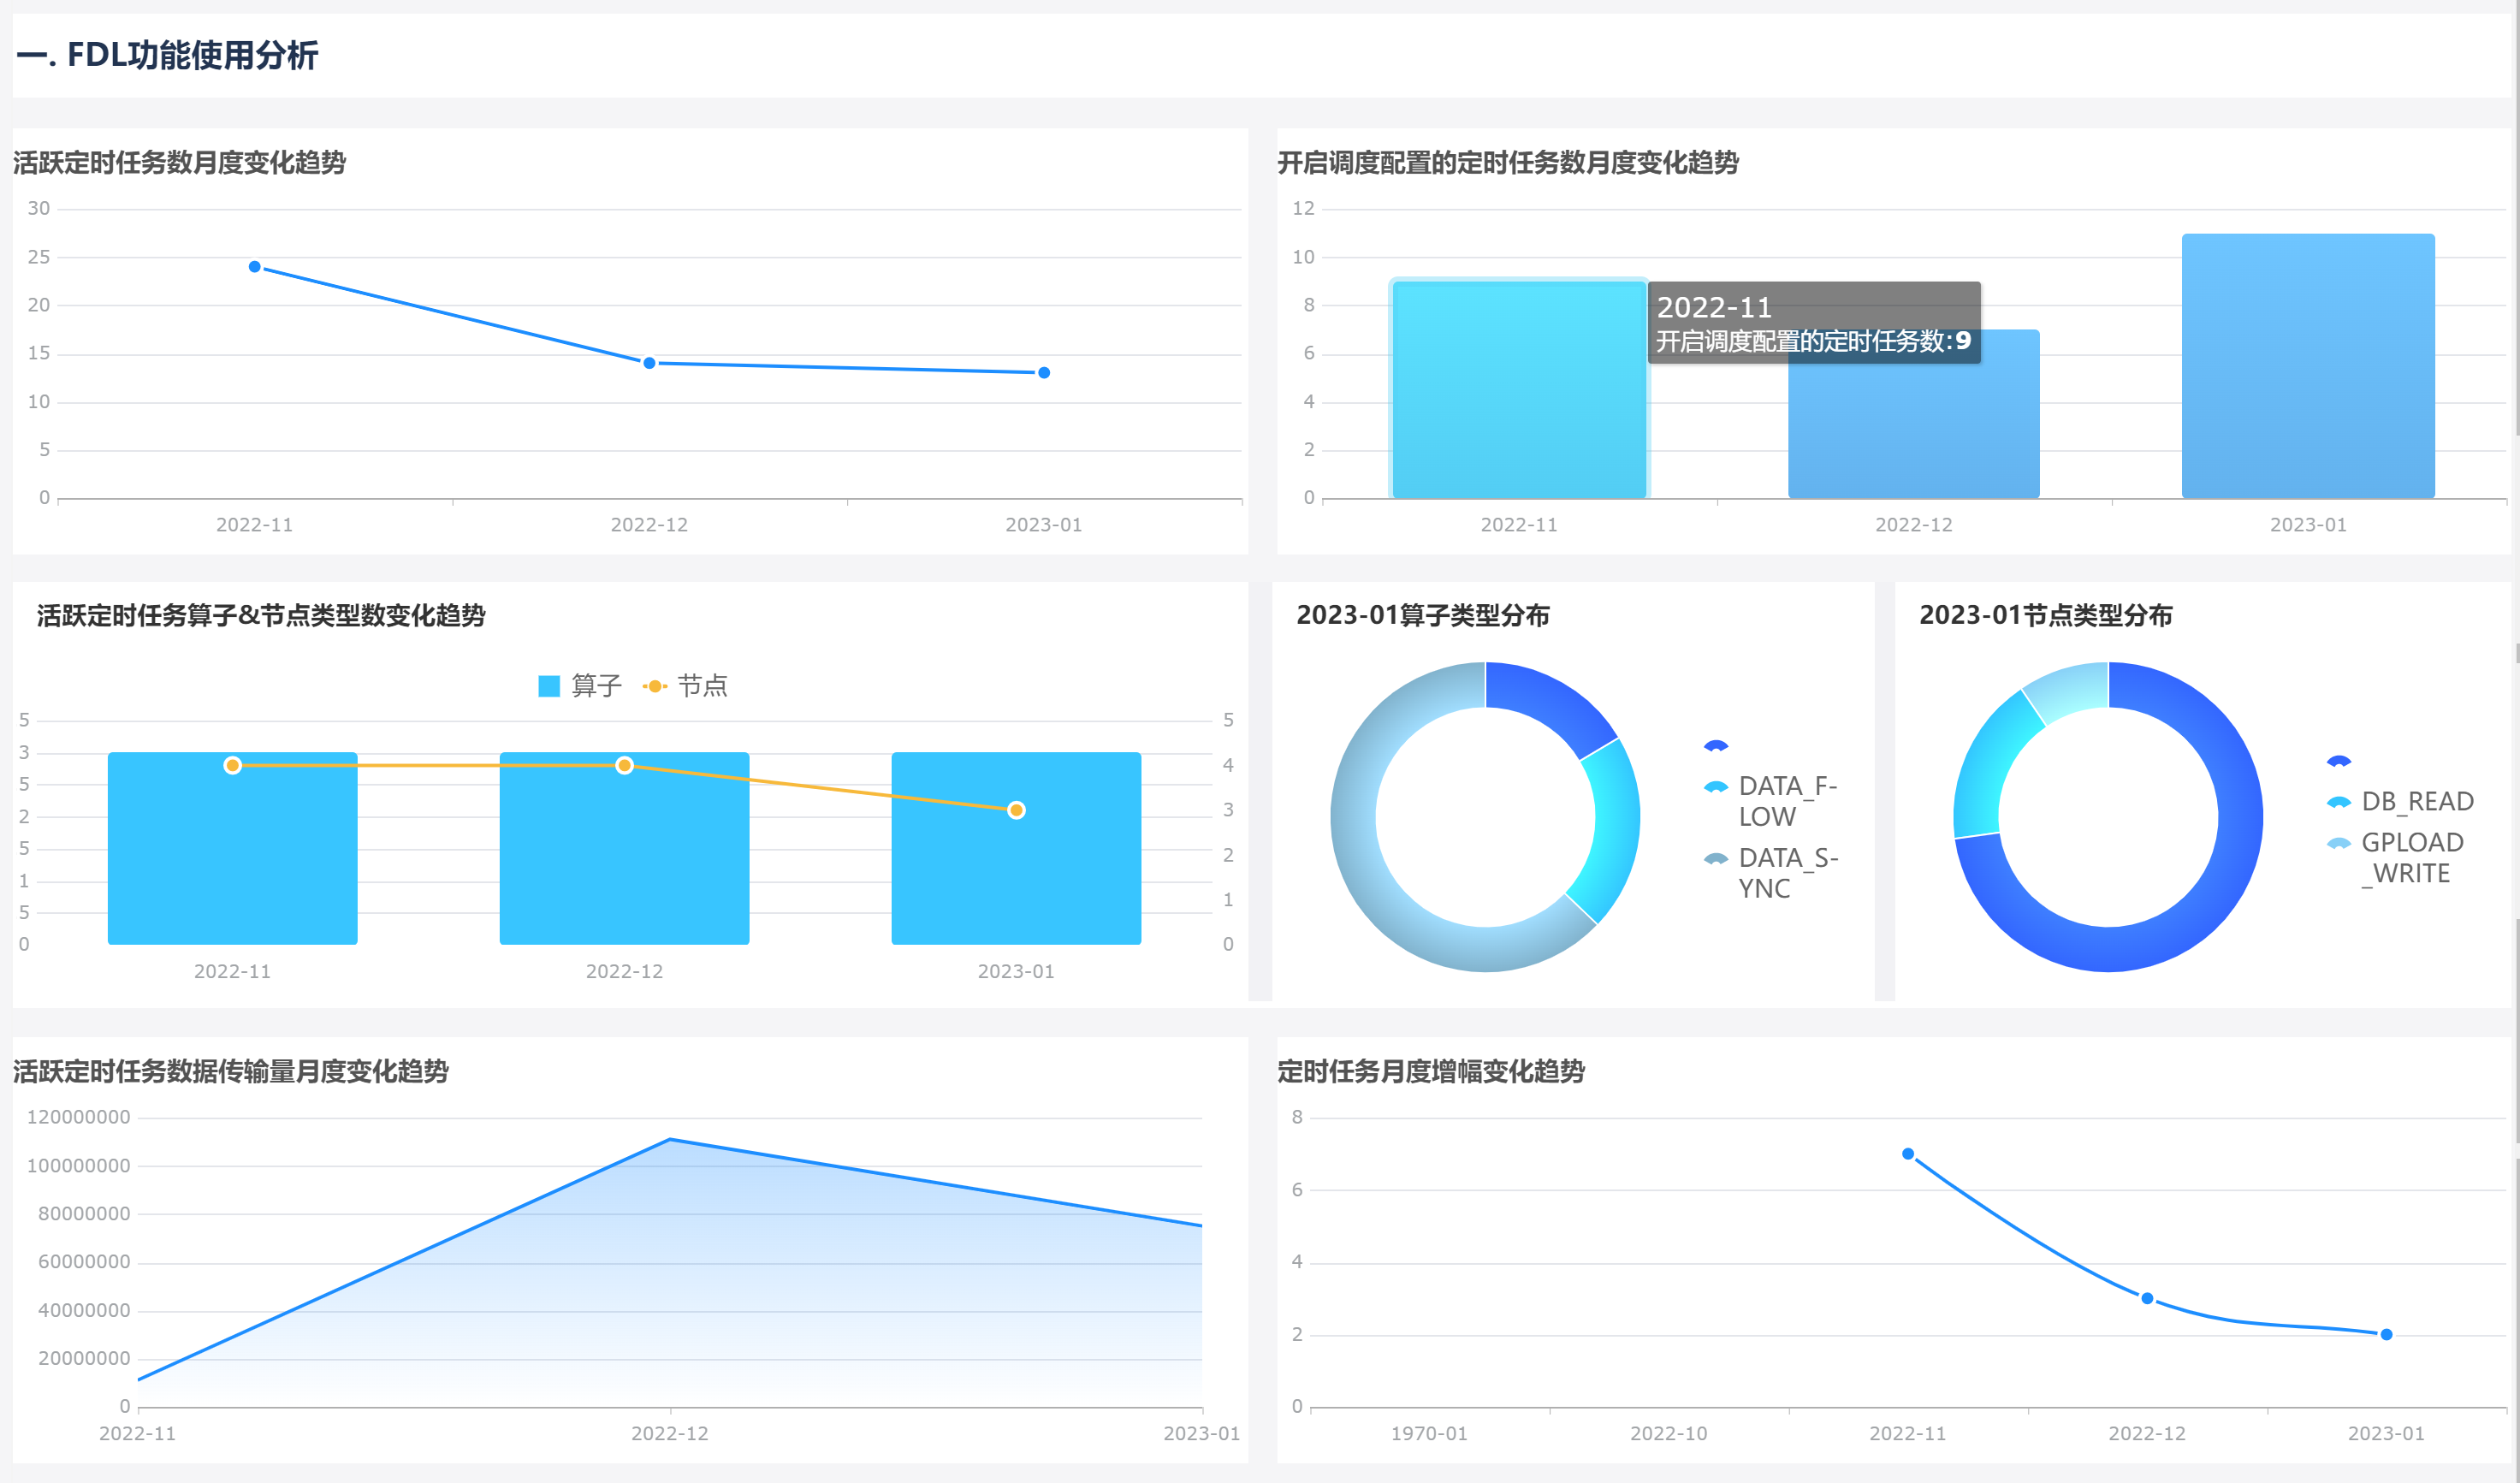Viewport: 2520px width, 1483px height.
Task: Click the 2022-12 算子 bar in combo chart
Action: pos(624,848)
